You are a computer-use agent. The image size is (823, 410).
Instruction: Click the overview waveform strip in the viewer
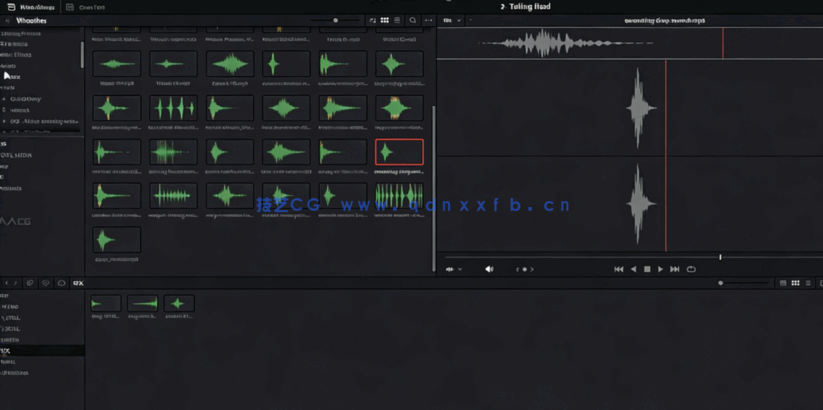[630, 43]
